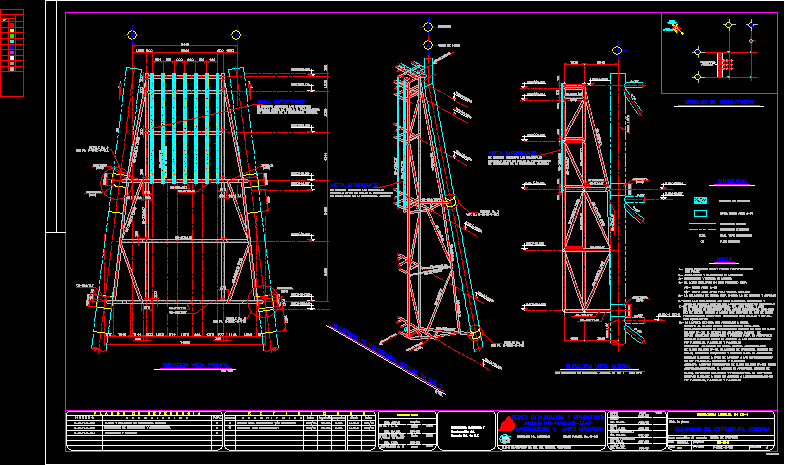Select the white swatch in color legend
Viewport: 785px width, 465px height.
(x=12, y=58)
